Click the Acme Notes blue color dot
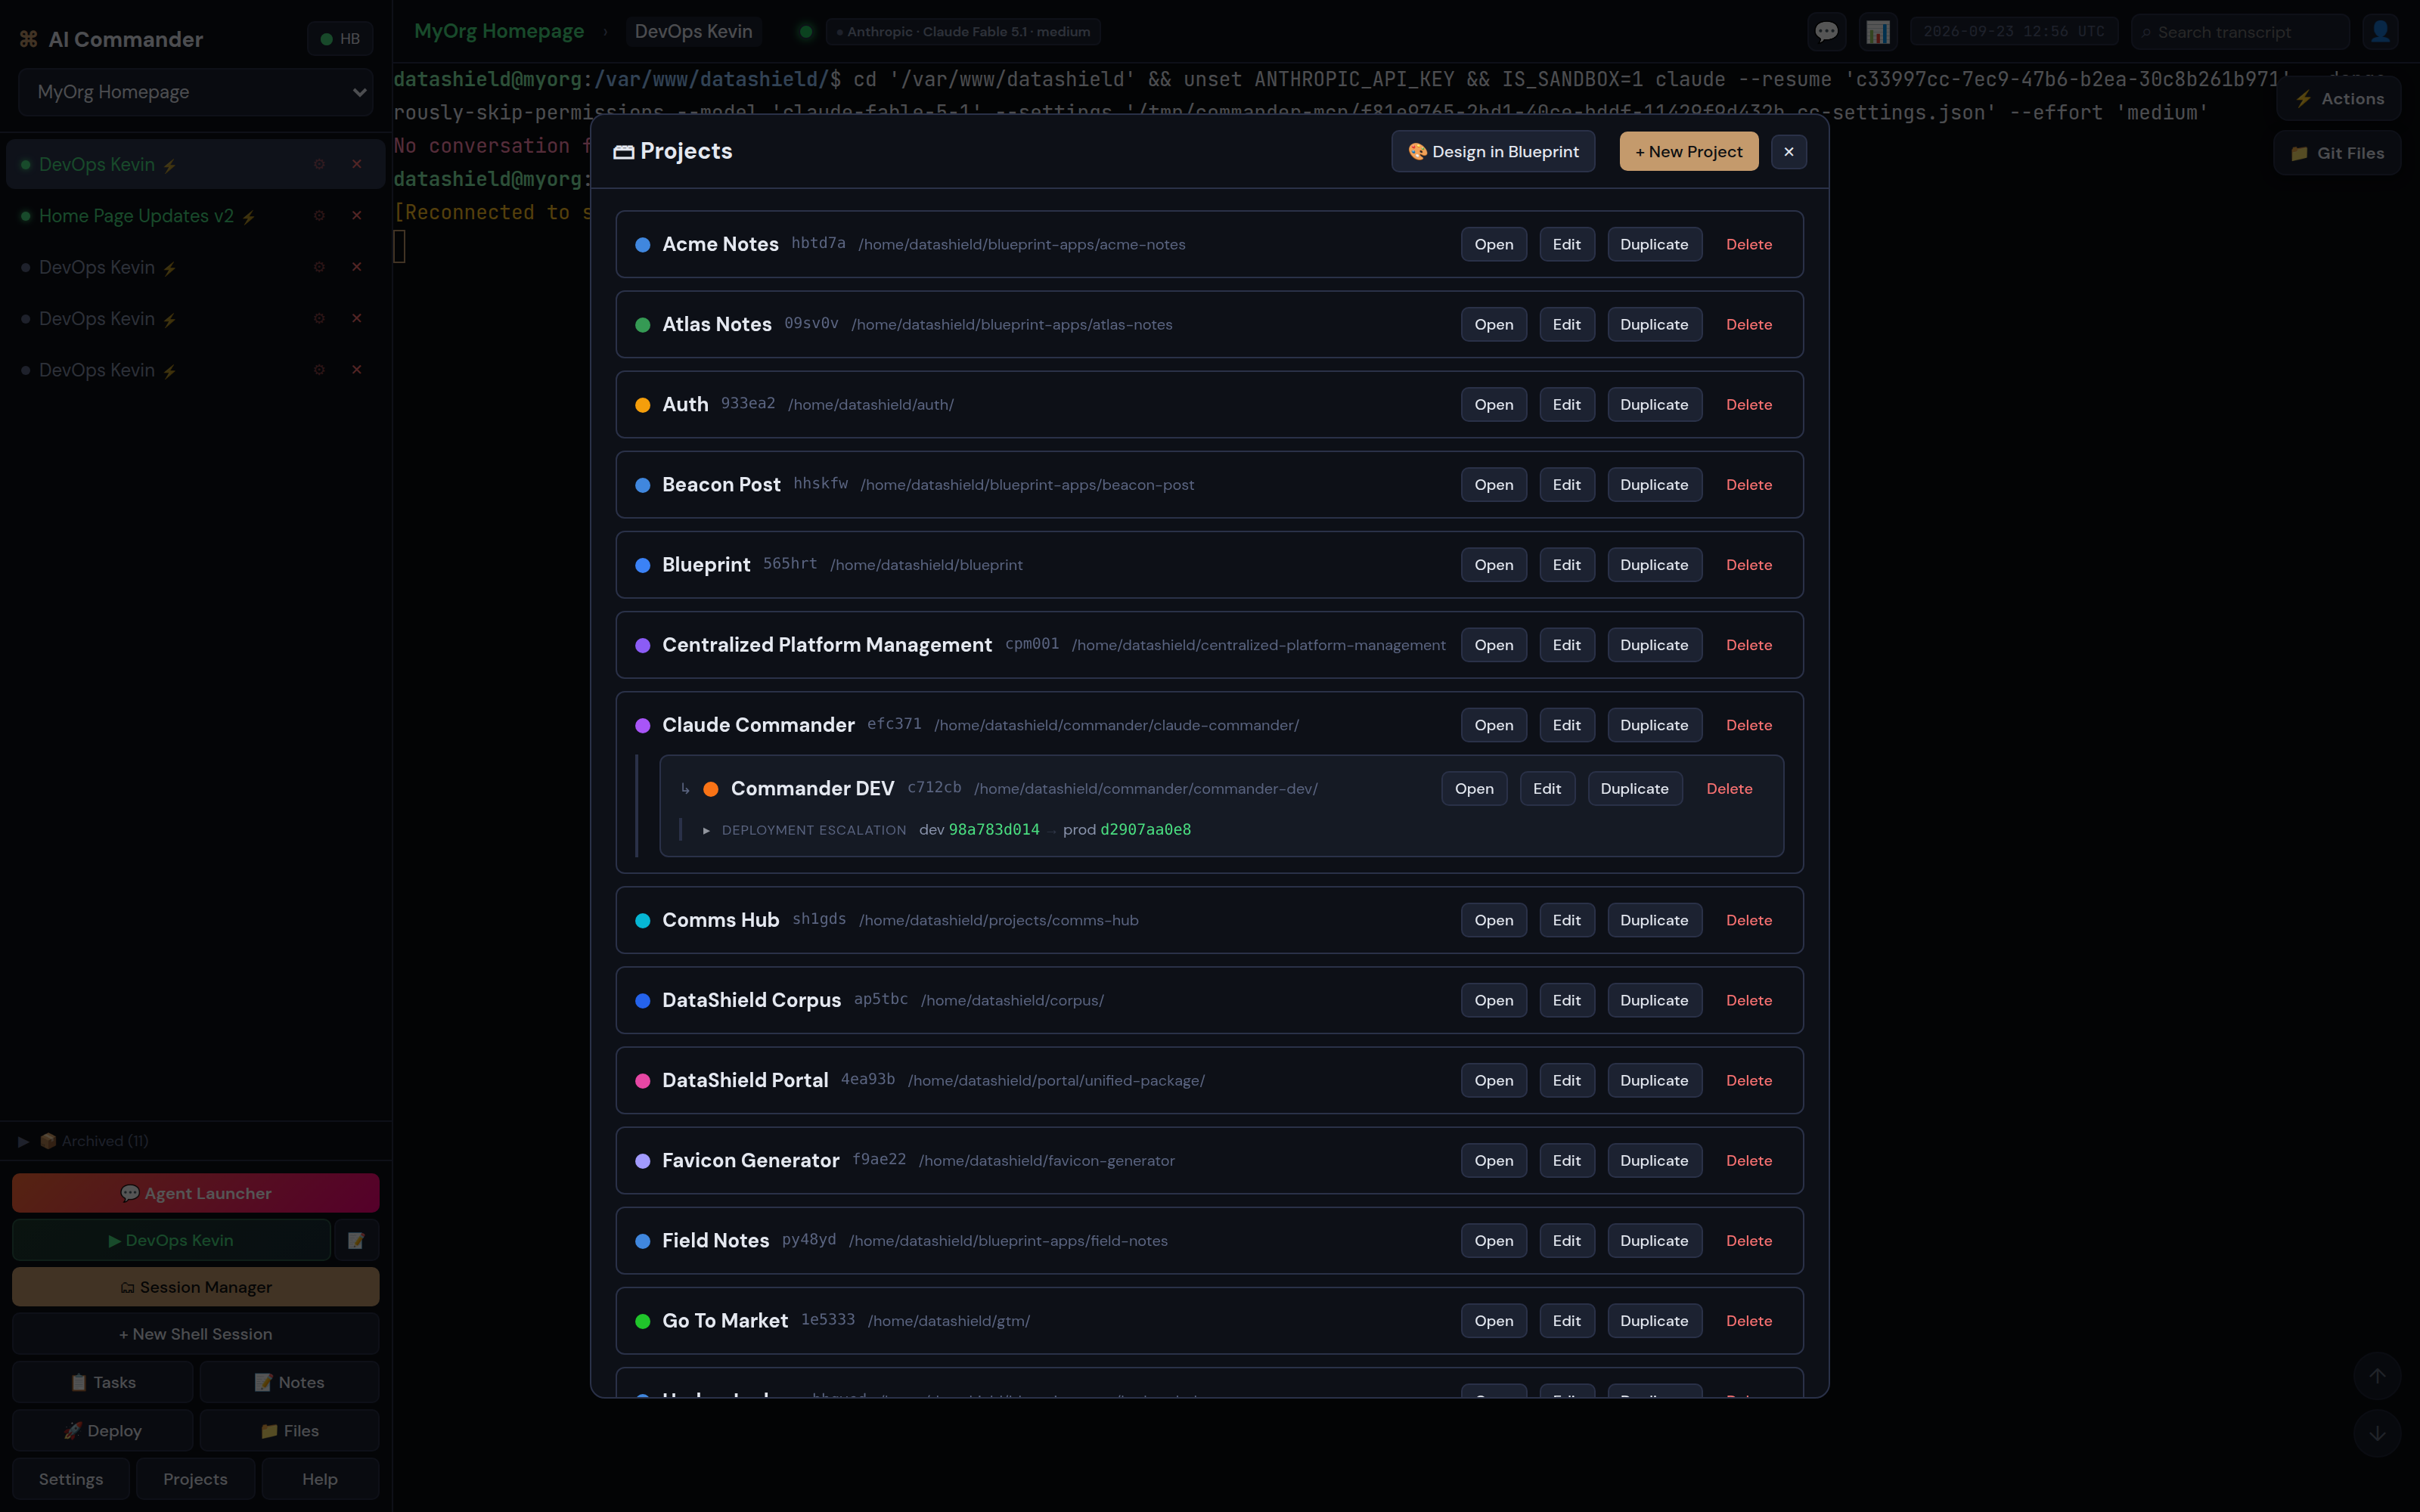Viewport: 2420px width, 1512px height. point(643,245)
